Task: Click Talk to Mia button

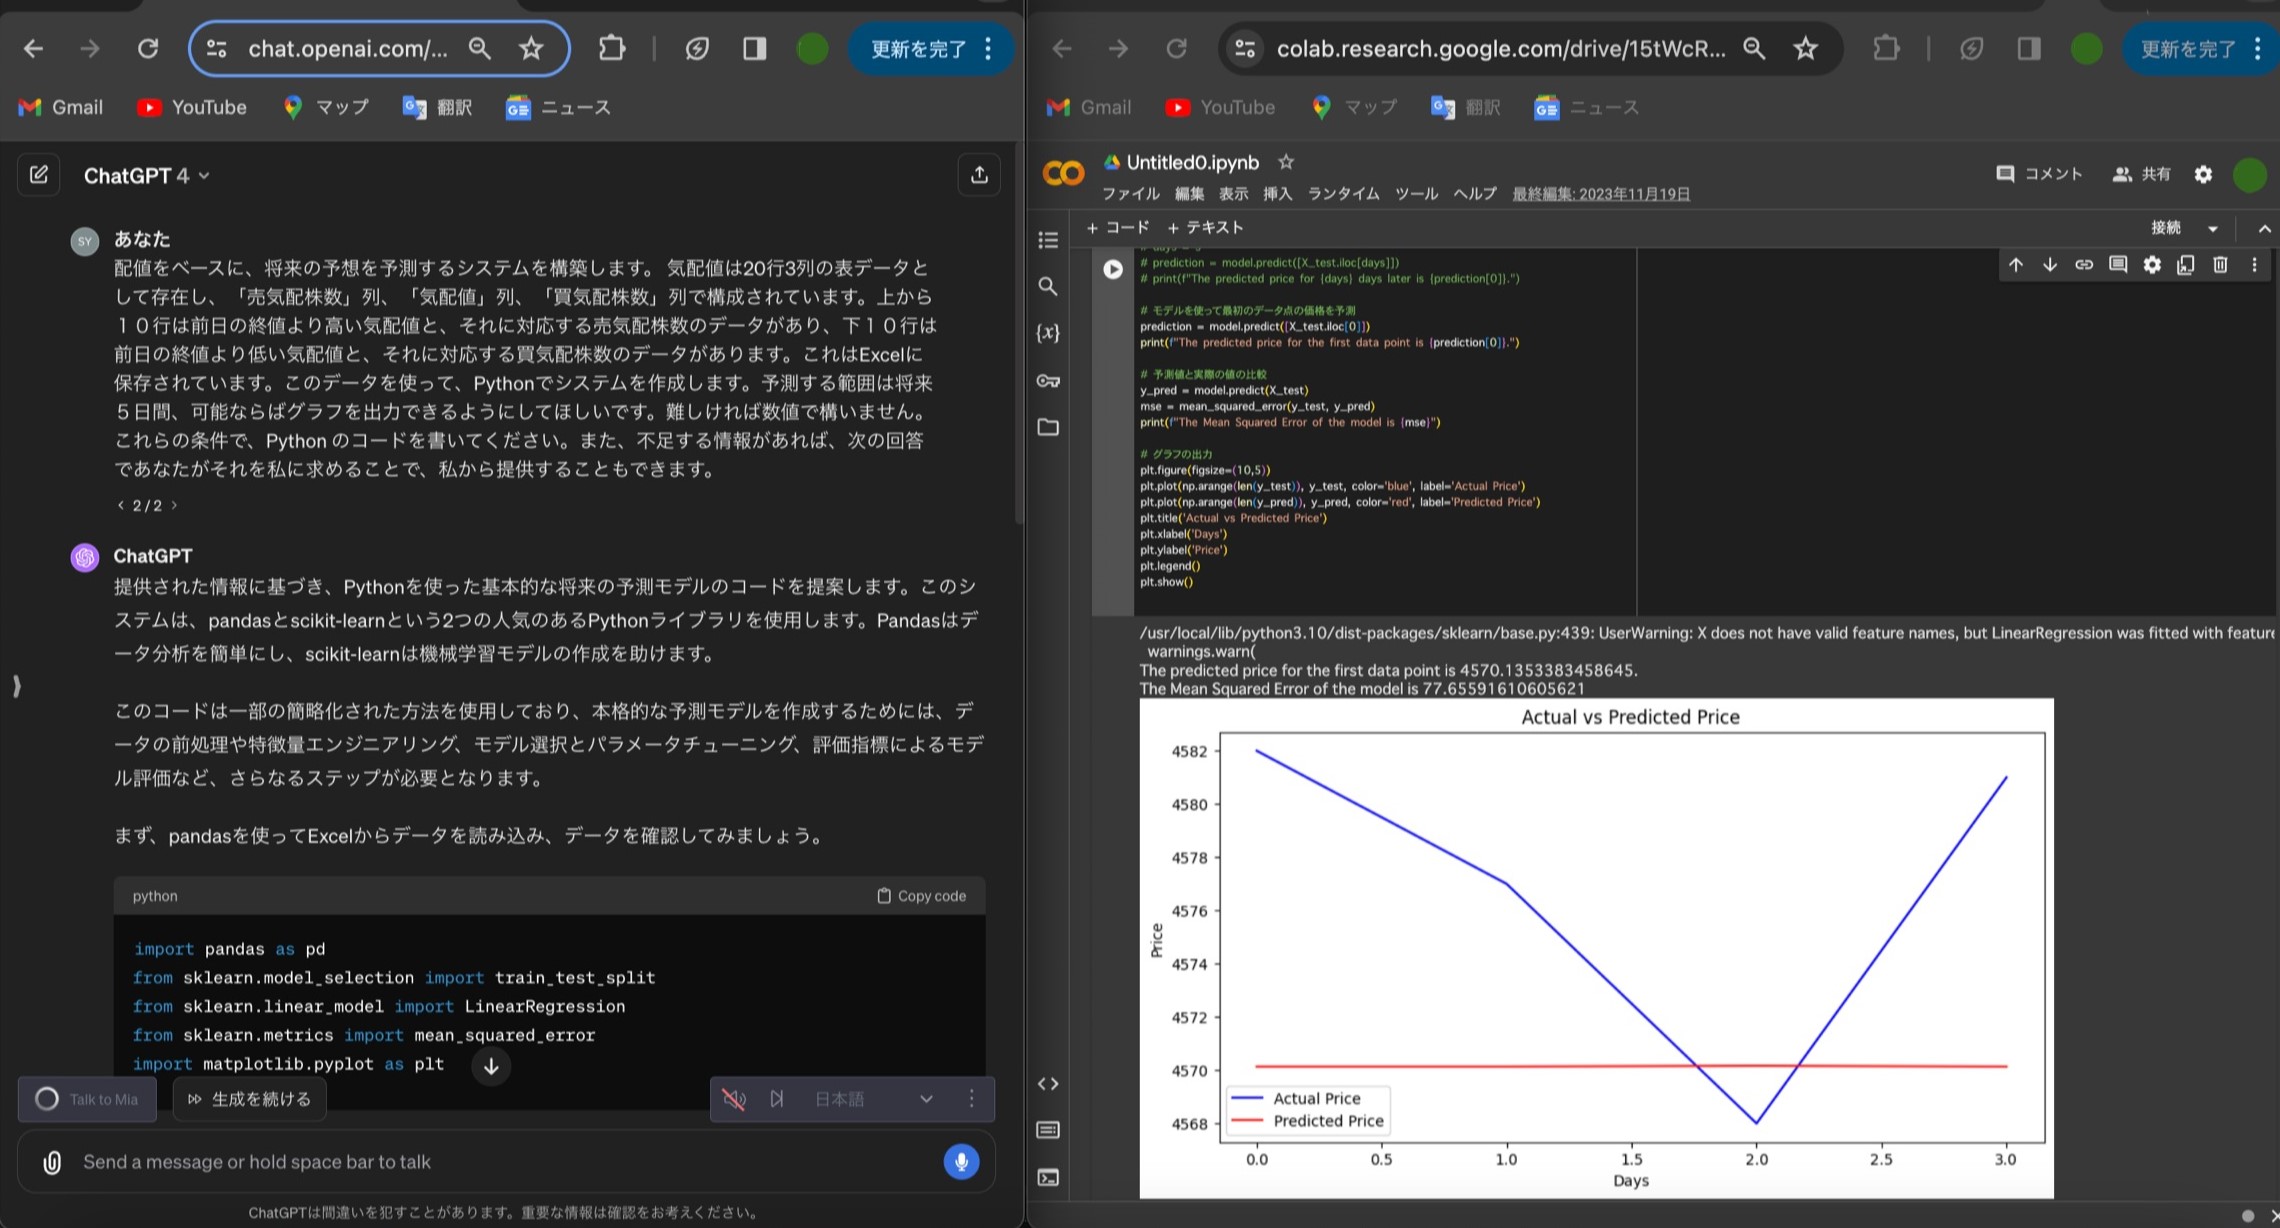Action: pyautogui.click(x=88, y=1099)
